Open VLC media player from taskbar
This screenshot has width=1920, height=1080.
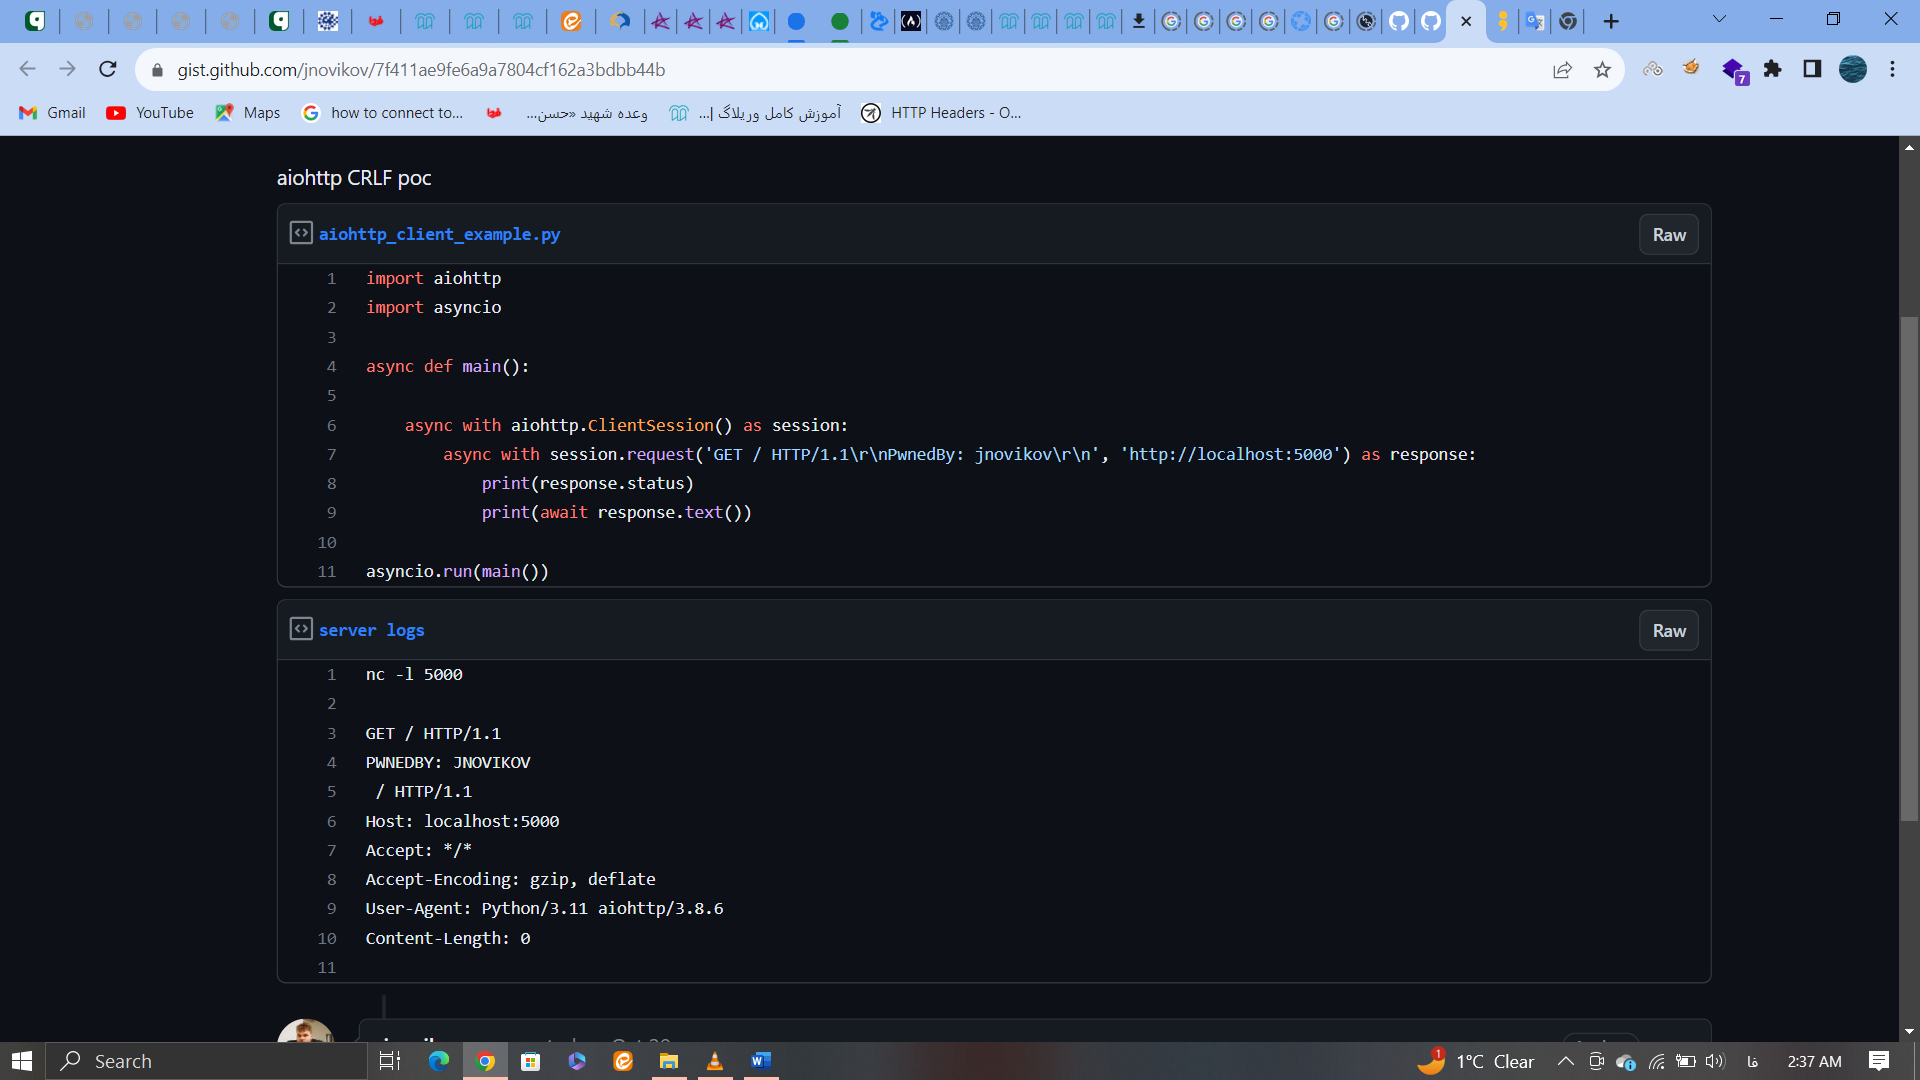[x=715, y=1061]
